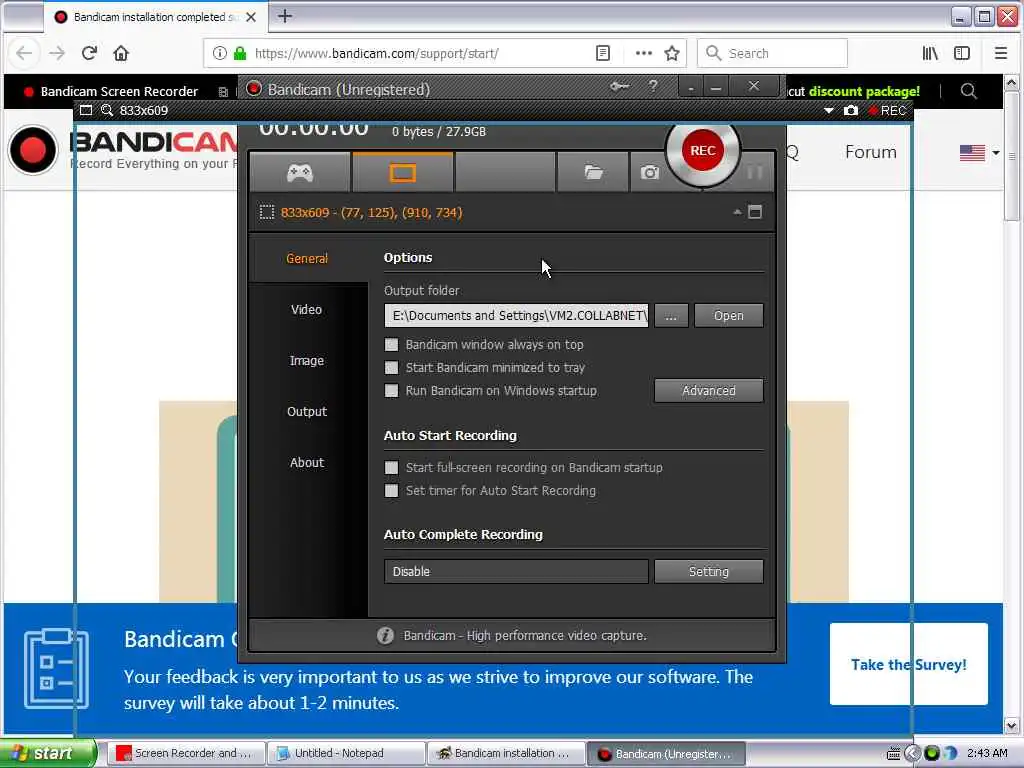Open the language flag dropdown
This screenshot has width=1024, height=768.
[x=979, y=152]
